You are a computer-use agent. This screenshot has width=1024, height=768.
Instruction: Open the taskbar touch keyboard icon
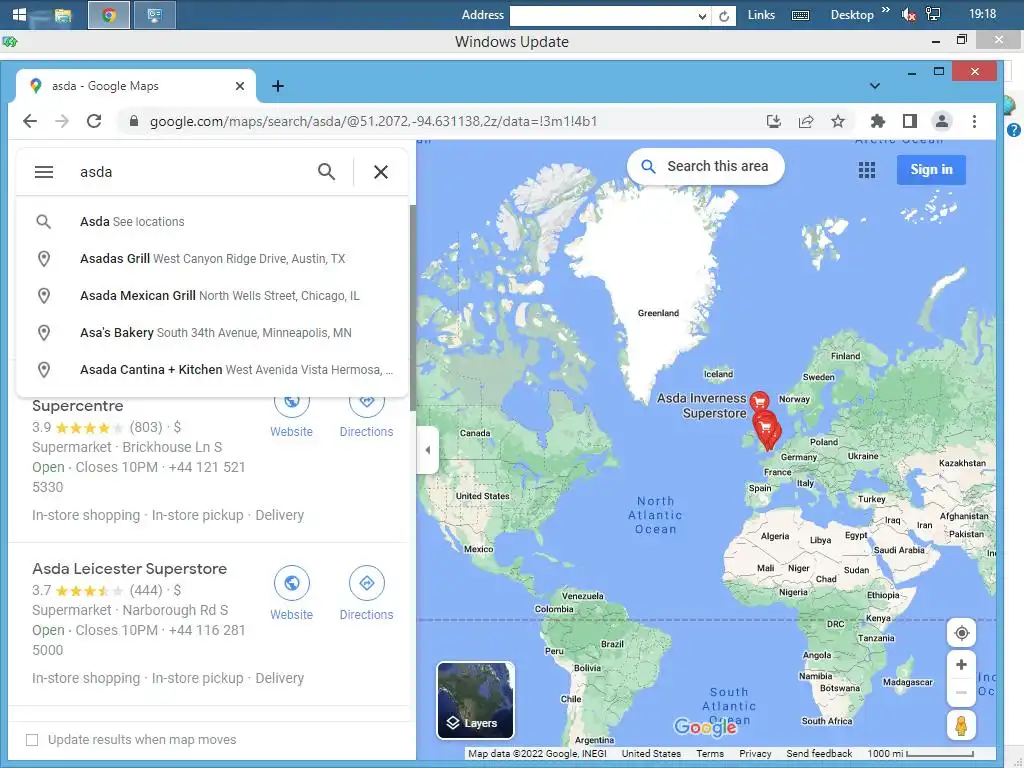pyautogui.click(x=800, y=15)
